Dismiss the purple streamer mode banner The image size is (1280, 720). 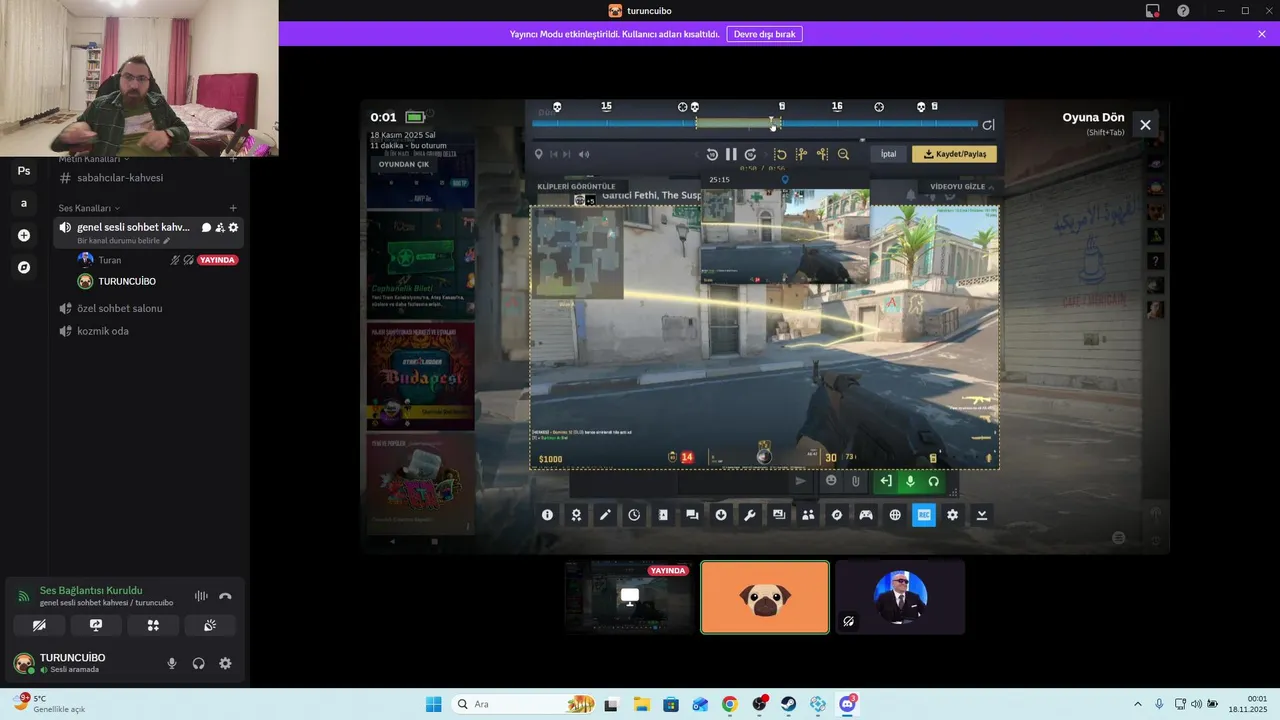(x=1262, y=34)
